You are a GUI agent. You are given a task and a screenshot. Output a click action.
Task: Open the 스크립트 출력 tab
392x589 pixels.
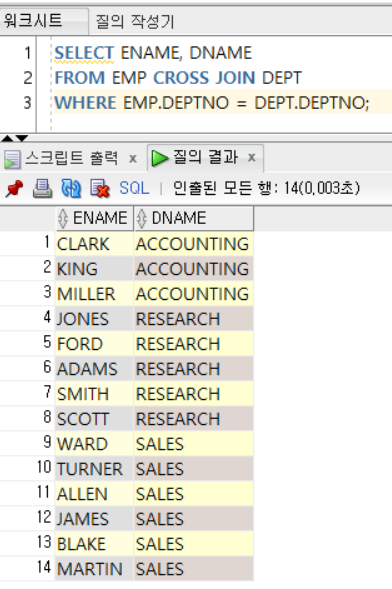point(71,158)
